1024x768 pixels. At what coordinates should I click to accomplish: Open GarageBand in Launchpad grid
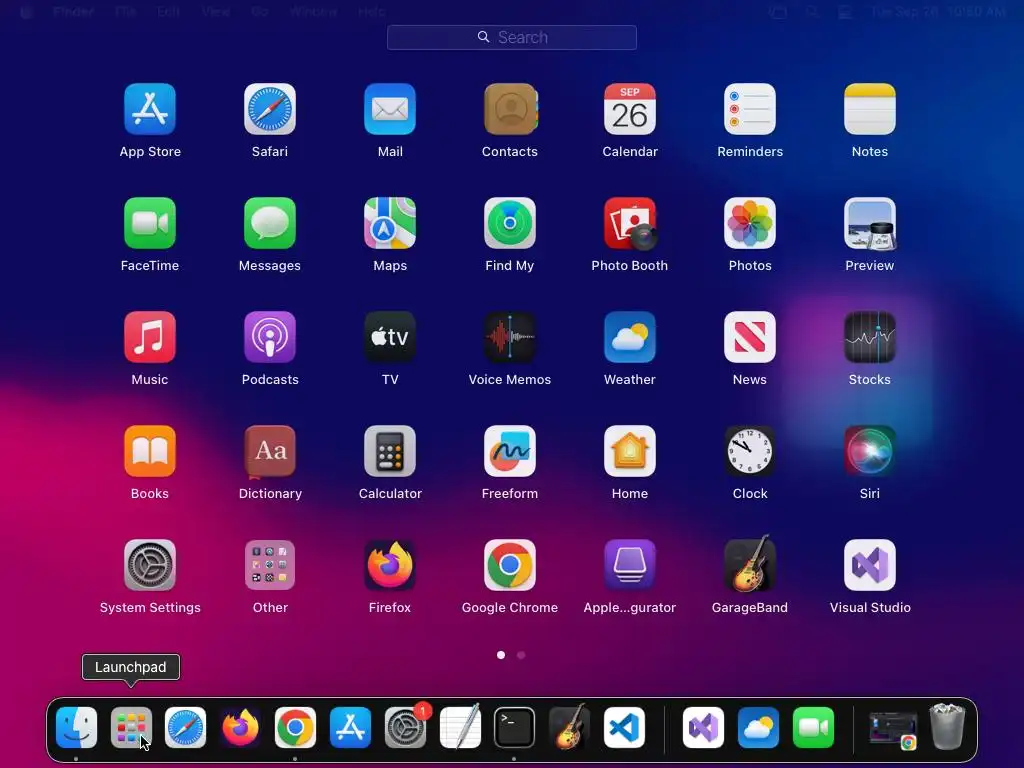click(750, 565)
